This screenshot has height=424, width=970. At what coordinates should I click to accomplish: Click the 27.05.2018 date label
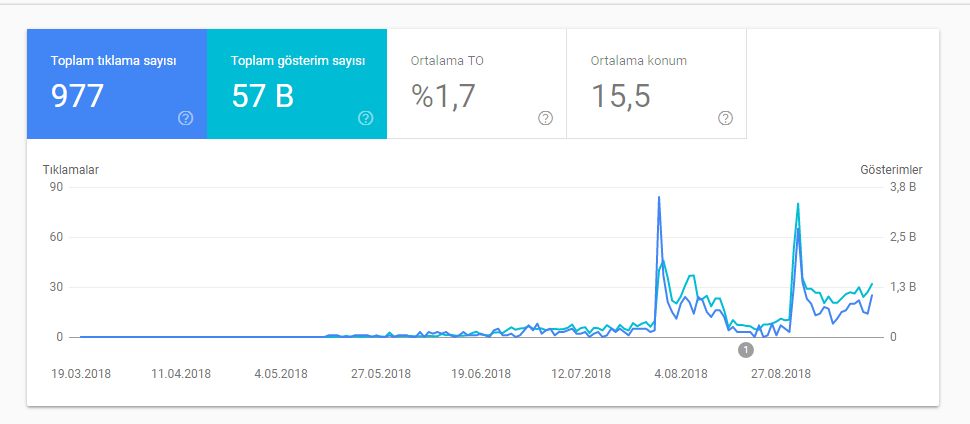(380, 374)
